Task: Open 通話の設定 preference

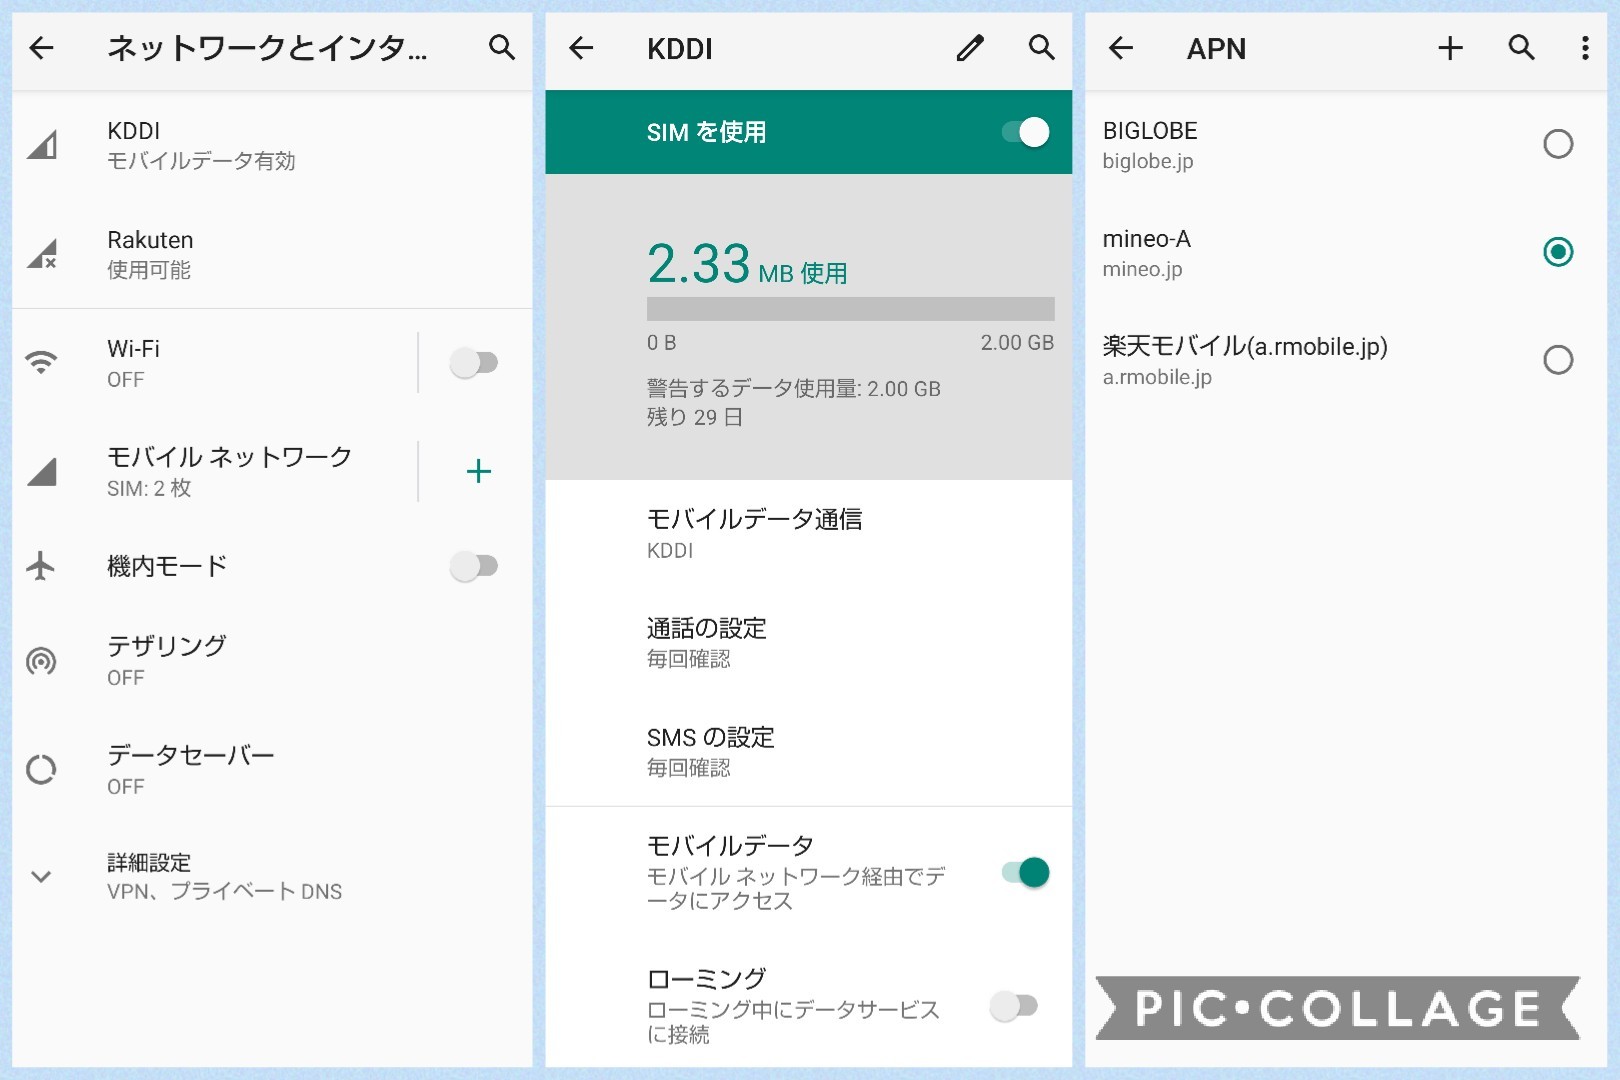Action: (809, 642)
